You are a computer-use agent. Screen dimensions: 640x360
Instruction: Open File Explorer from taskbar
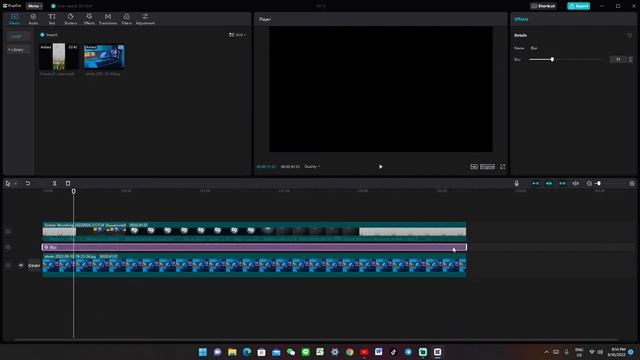pyautogui.click(x=232, y=352)
